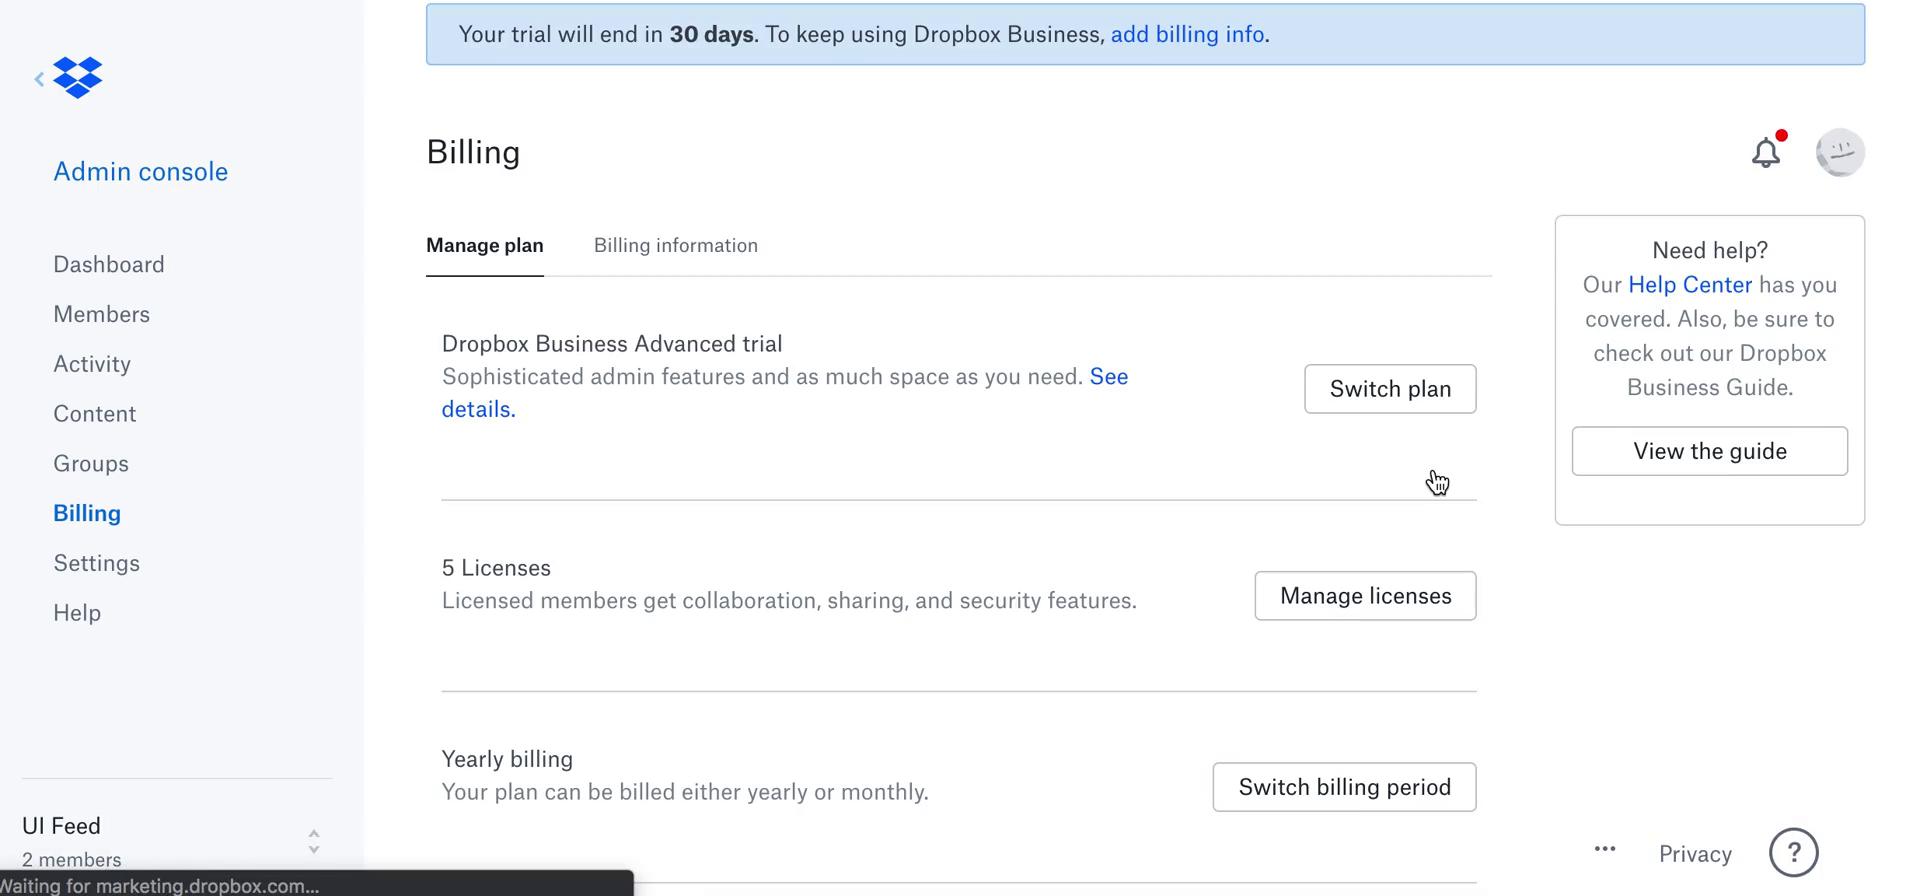
Task: Open the account avatar menu
Action: click(1840, 153)
